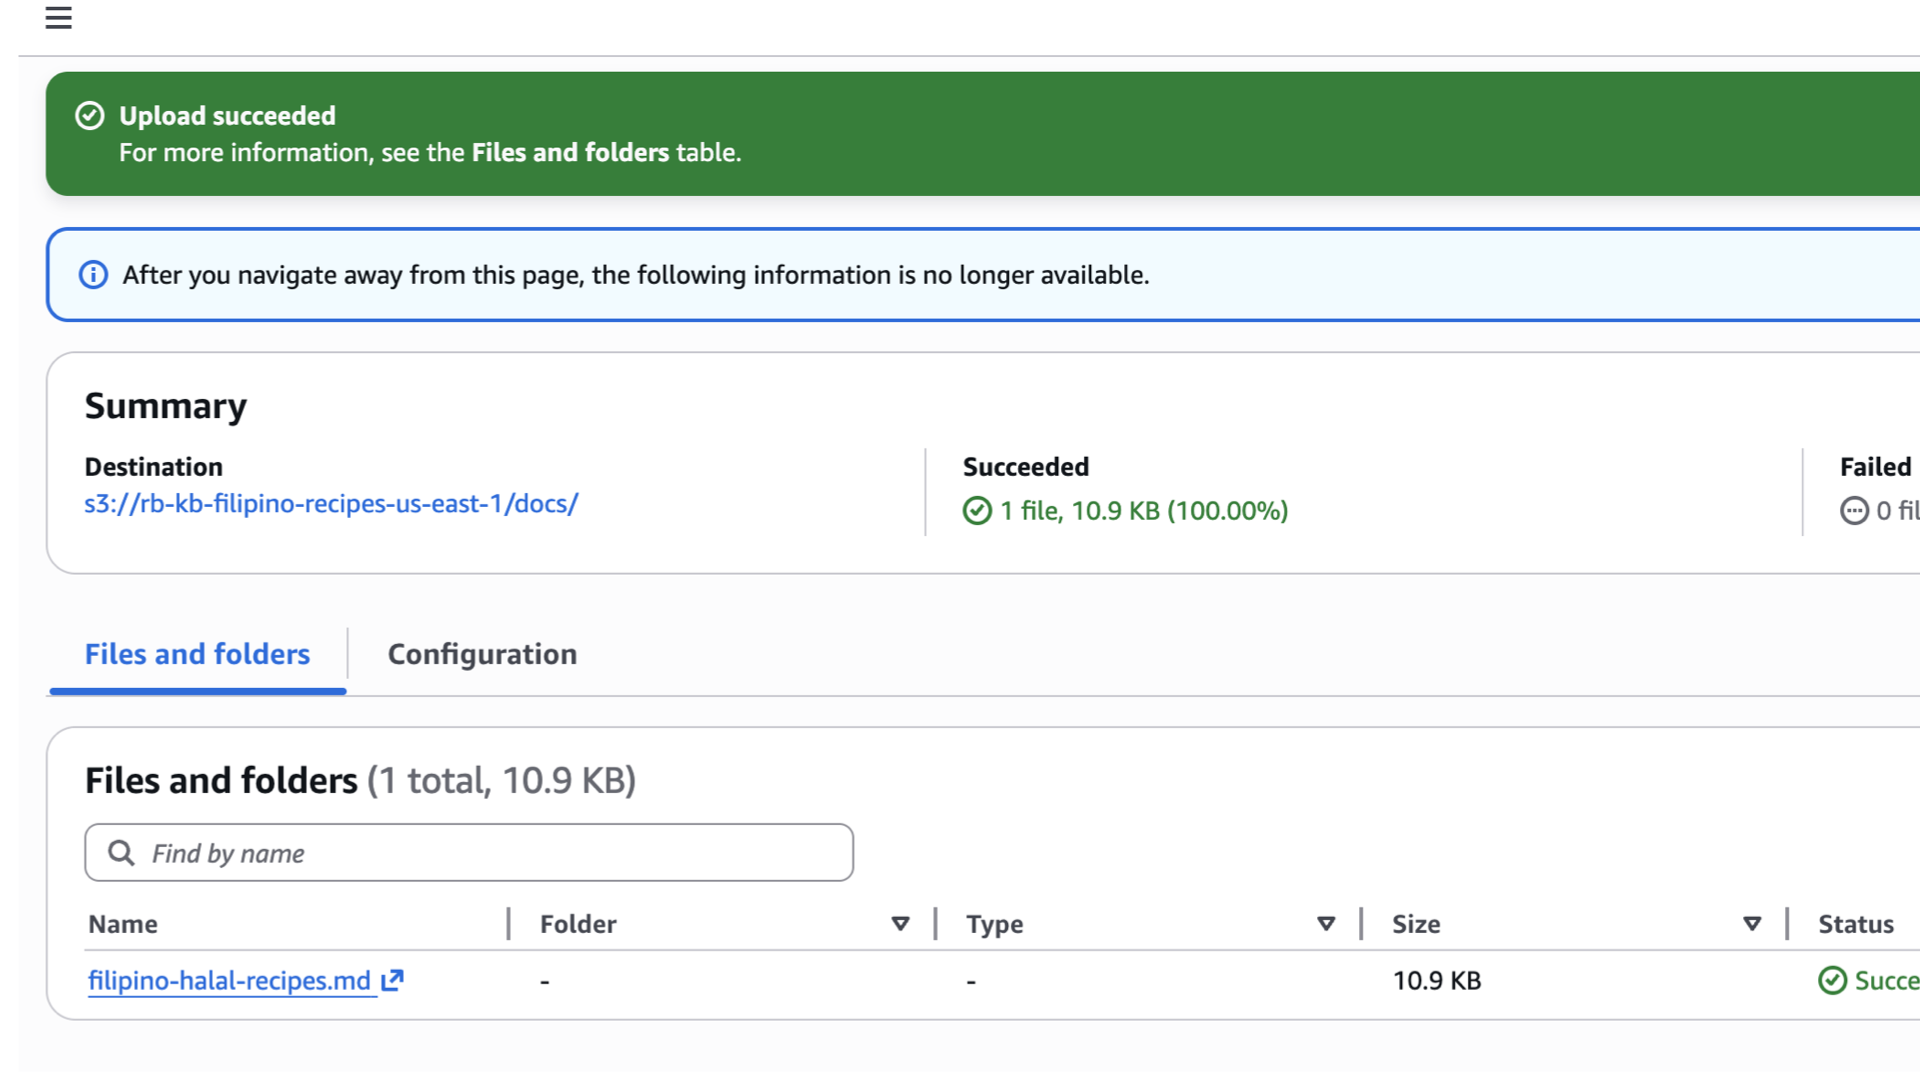Open the hamburger navigation menu

[58, 17]
